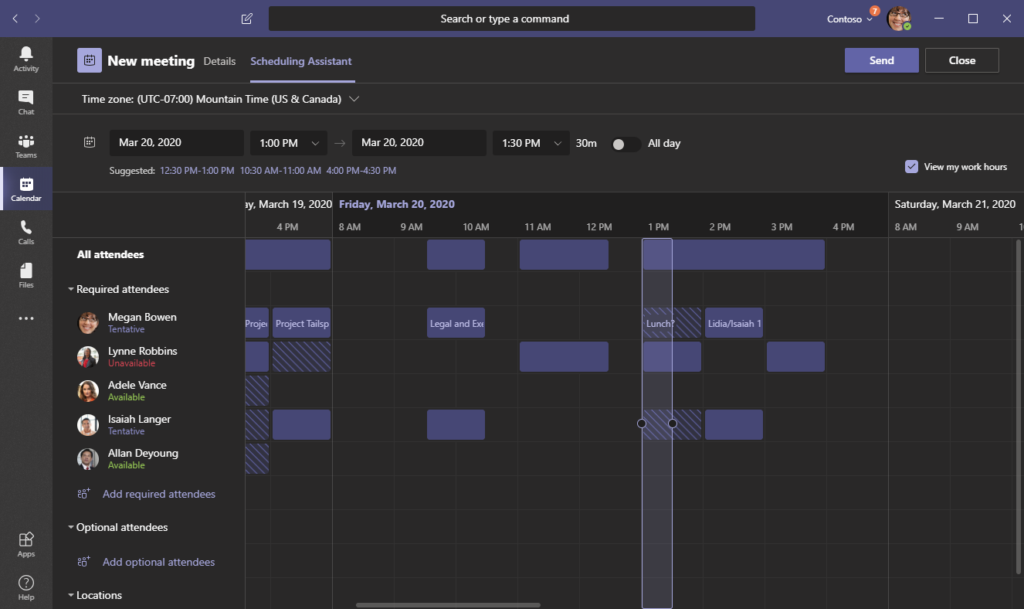Select the Scheduling Assistant tab
The width and height of the screenshot is (1024, 609).
301,61
